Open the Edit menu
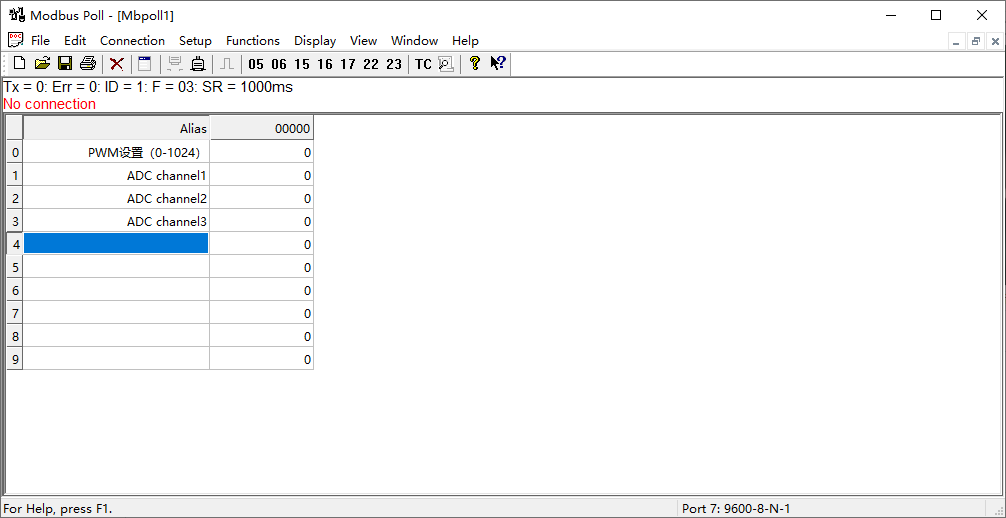1006x518 pixels. pyautogui.click(x=75, y=40)
